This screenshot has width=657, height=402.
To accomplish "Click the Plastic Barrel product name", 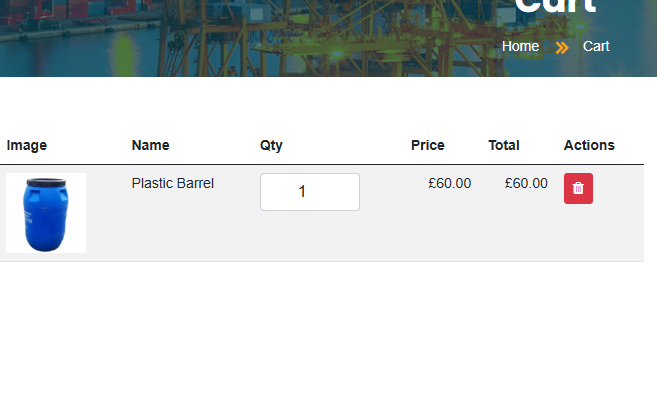I will click(172, 184).
